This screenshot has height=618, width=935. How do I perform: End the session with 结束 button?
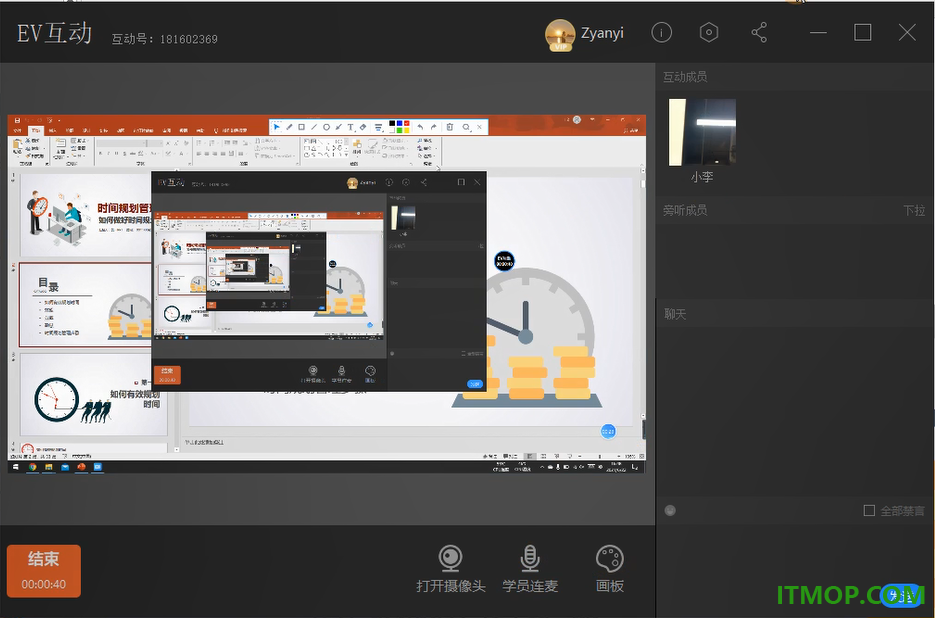pyautogui.click(x=44, y=571)
